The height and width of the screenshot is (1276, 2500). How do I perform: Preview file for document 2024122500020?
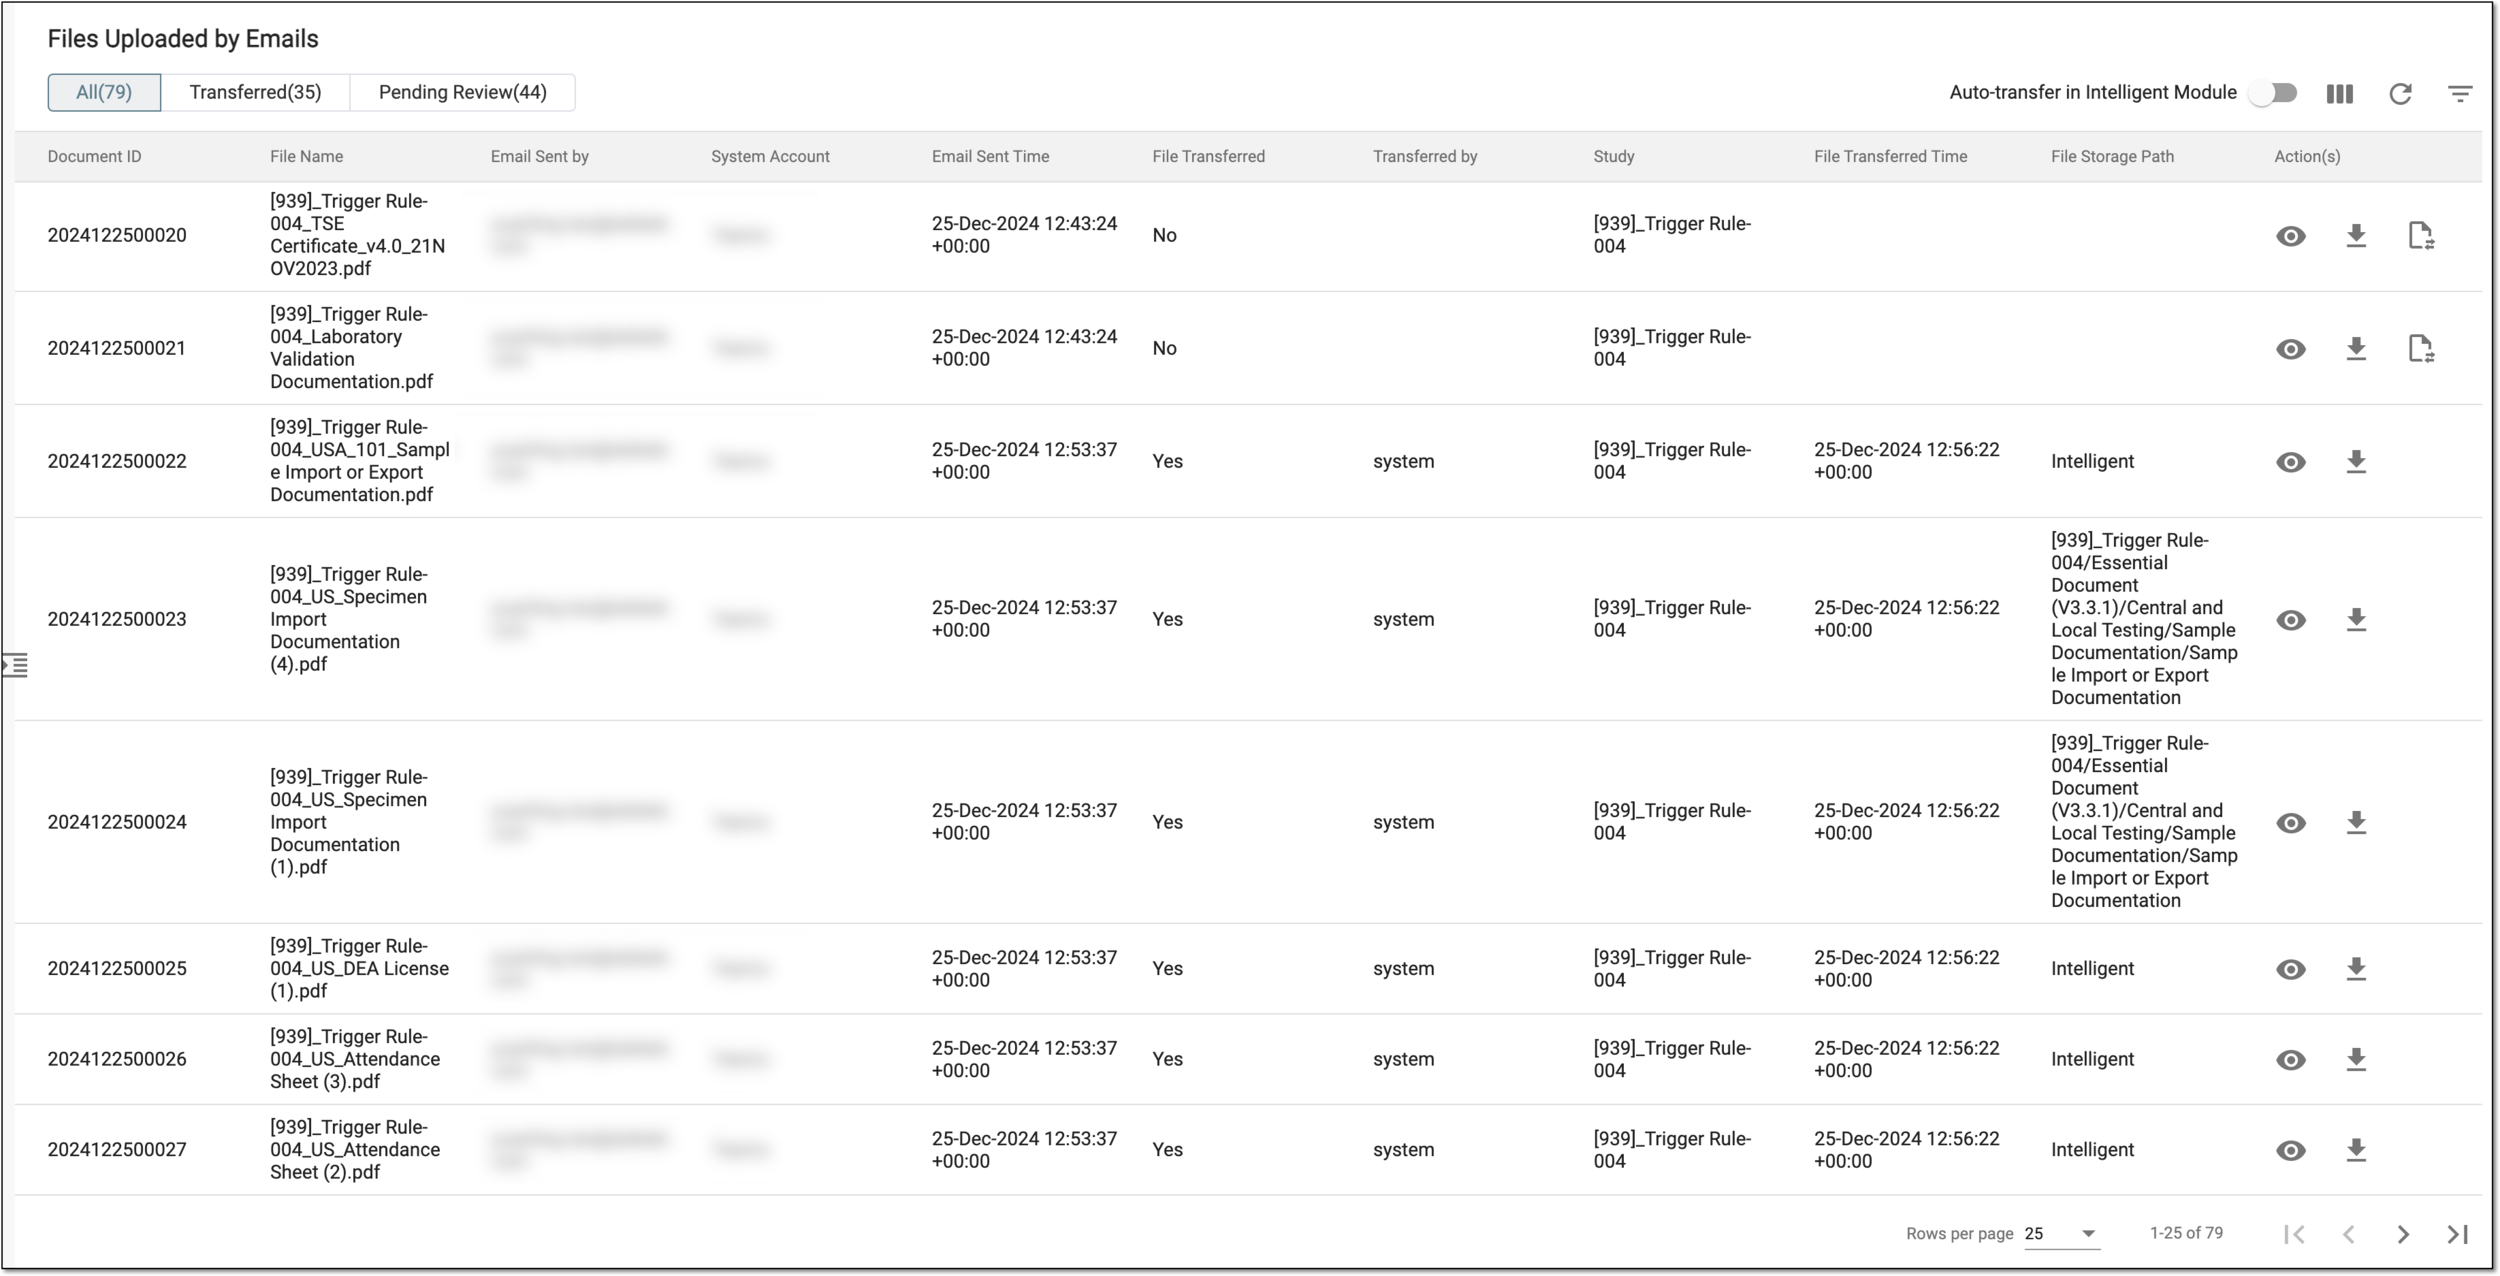[x=2290, y=236]
